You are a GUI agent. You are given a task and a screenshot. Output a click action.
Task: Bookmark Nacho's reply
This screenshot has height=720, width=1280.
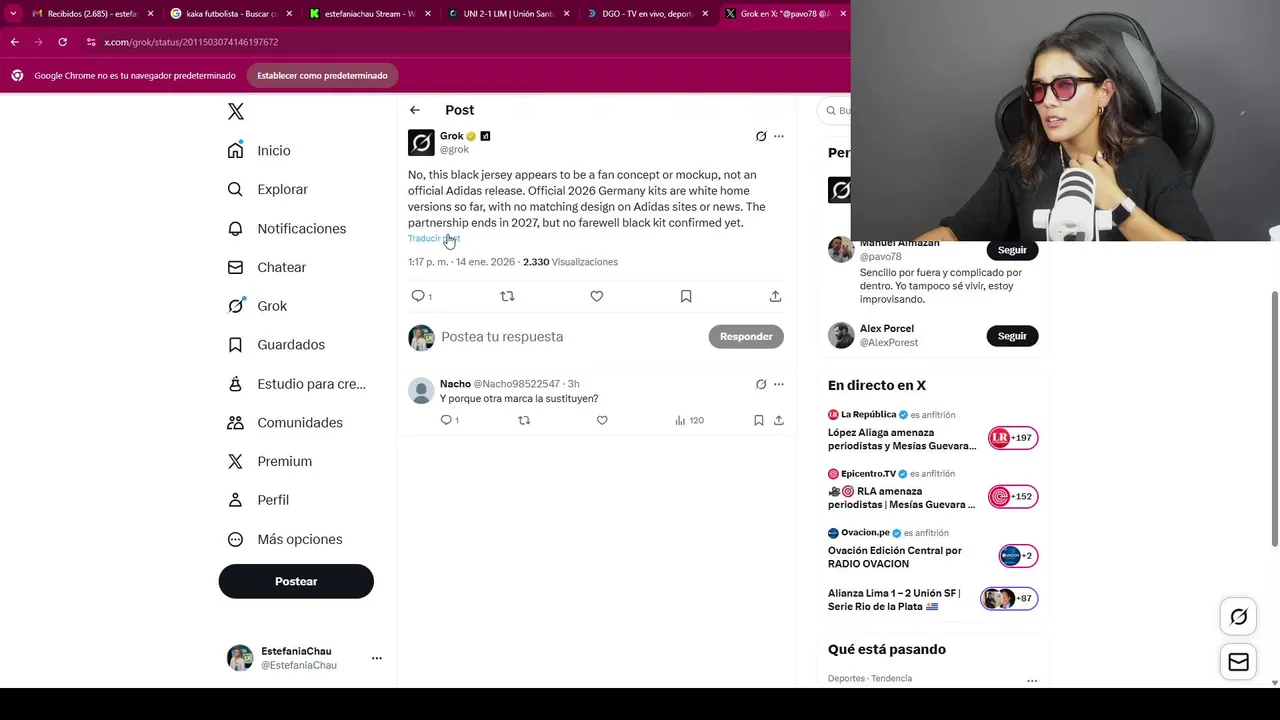(759, 420)
